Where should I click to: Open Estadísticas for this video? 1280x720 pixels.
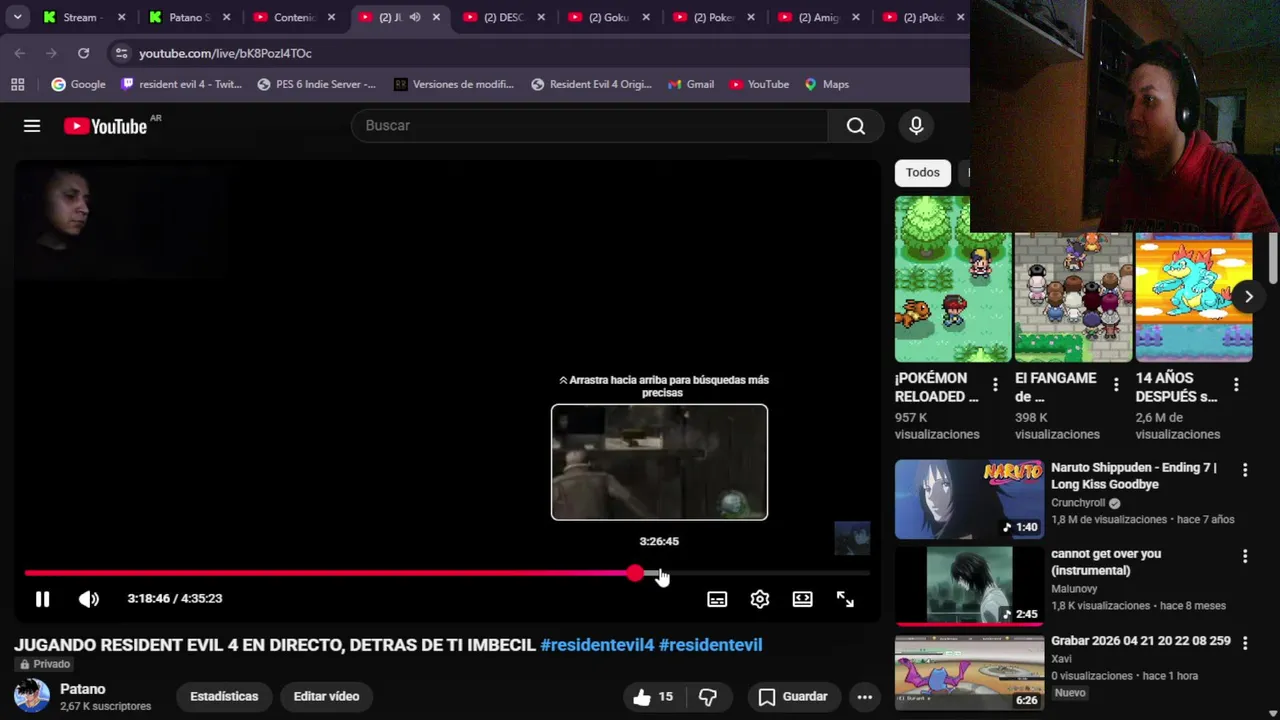pos(224,696)
